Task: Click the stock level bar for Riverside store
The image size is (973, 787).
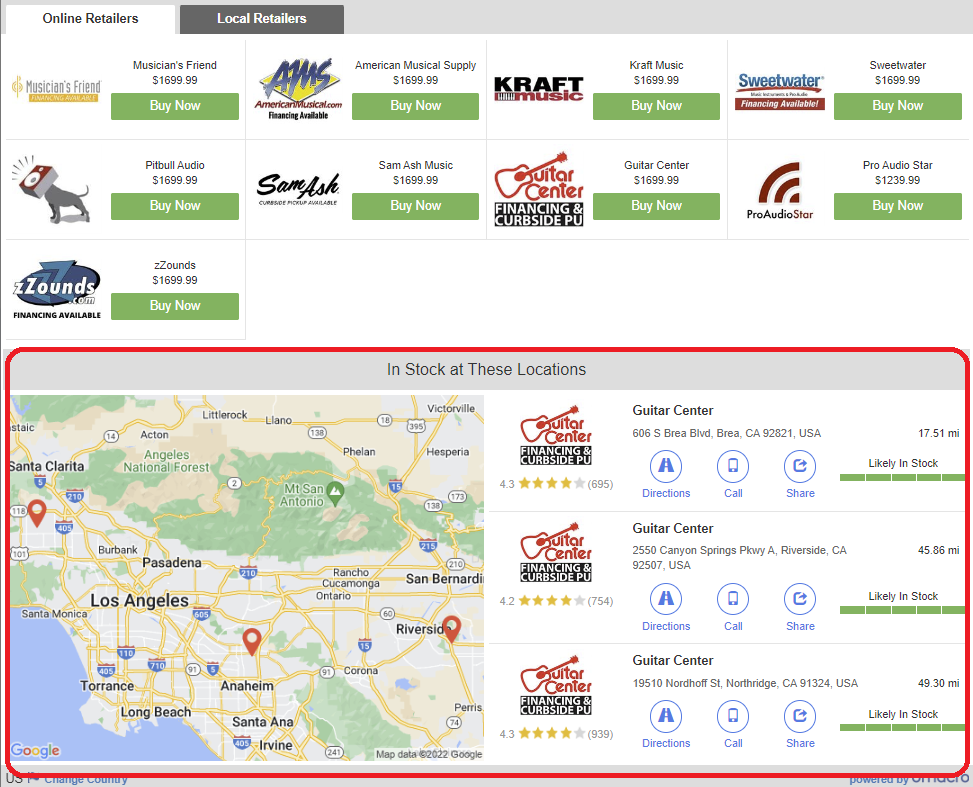Action: [902, 610]
